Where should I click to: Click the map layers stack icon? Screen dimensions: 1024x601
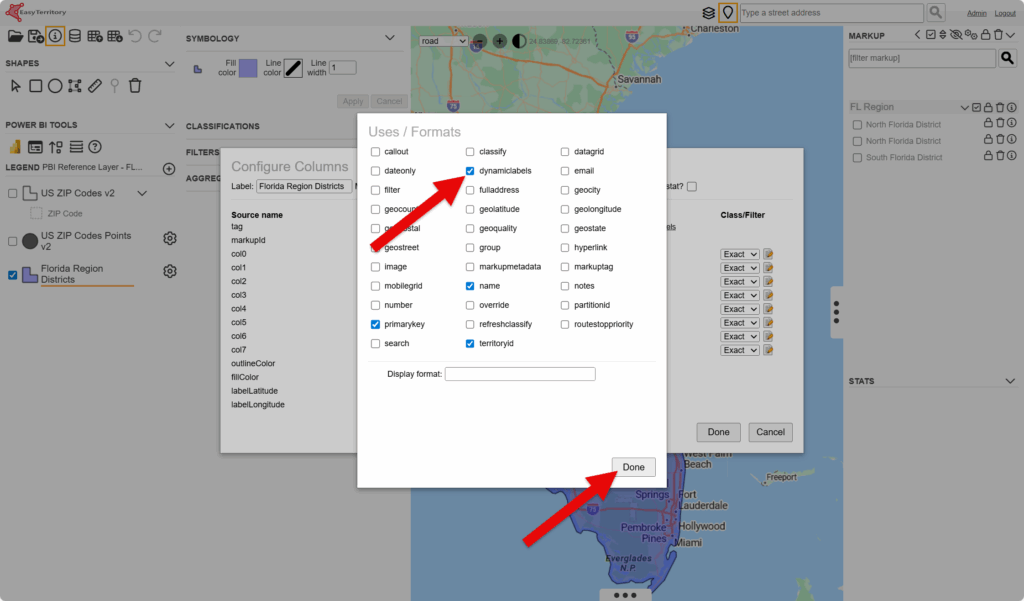tap(708, 13)
